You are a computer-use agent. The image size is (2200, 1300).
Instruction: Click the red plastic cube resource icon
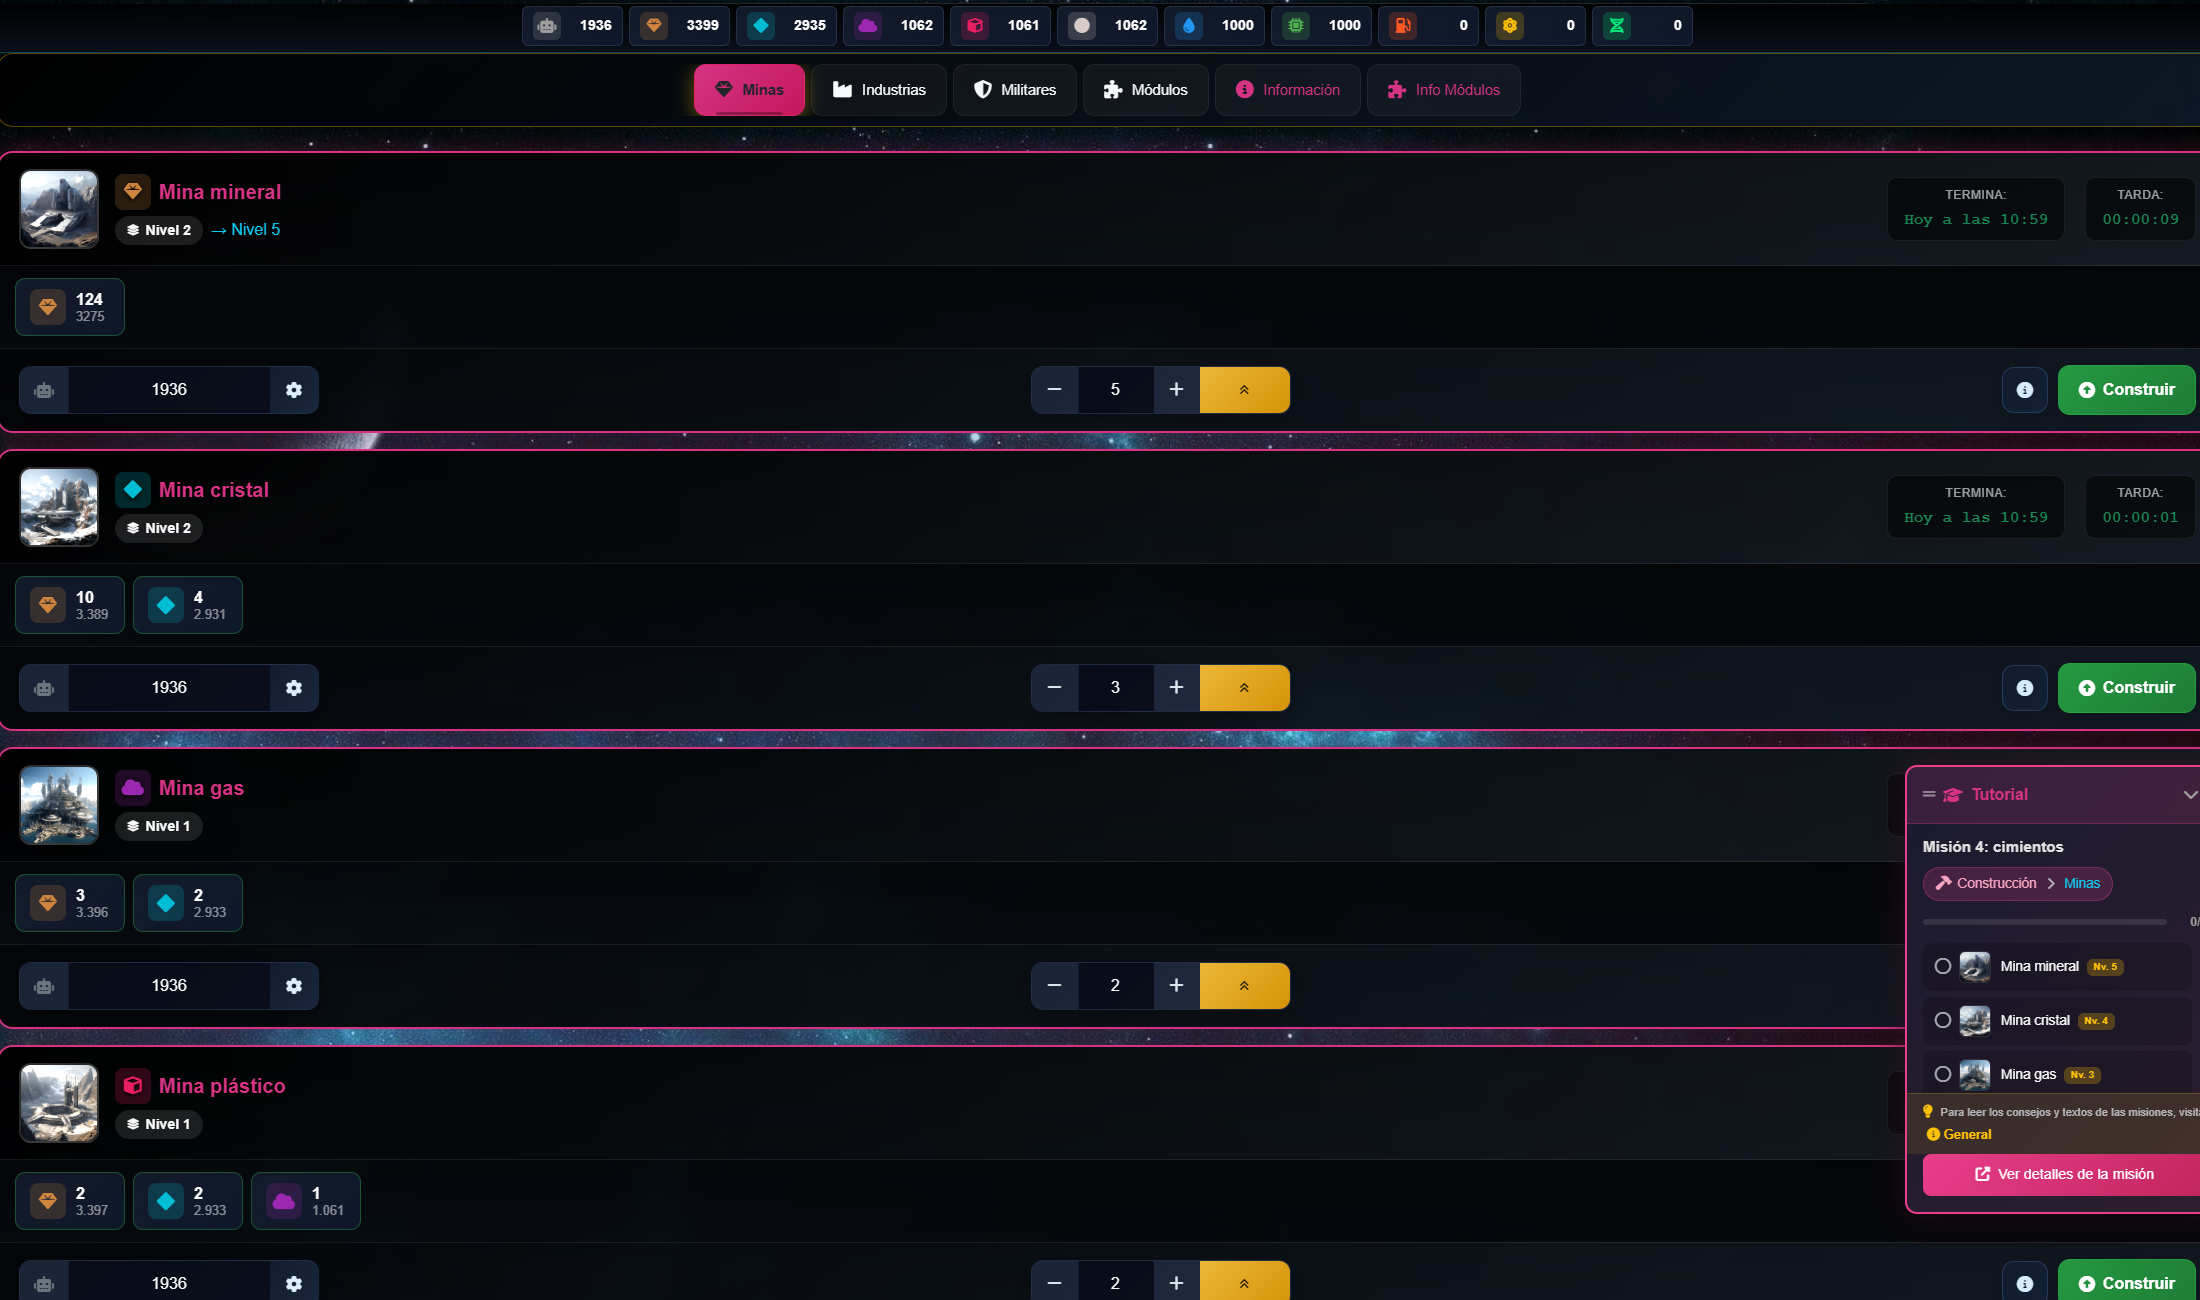click(x=975, y=26)
